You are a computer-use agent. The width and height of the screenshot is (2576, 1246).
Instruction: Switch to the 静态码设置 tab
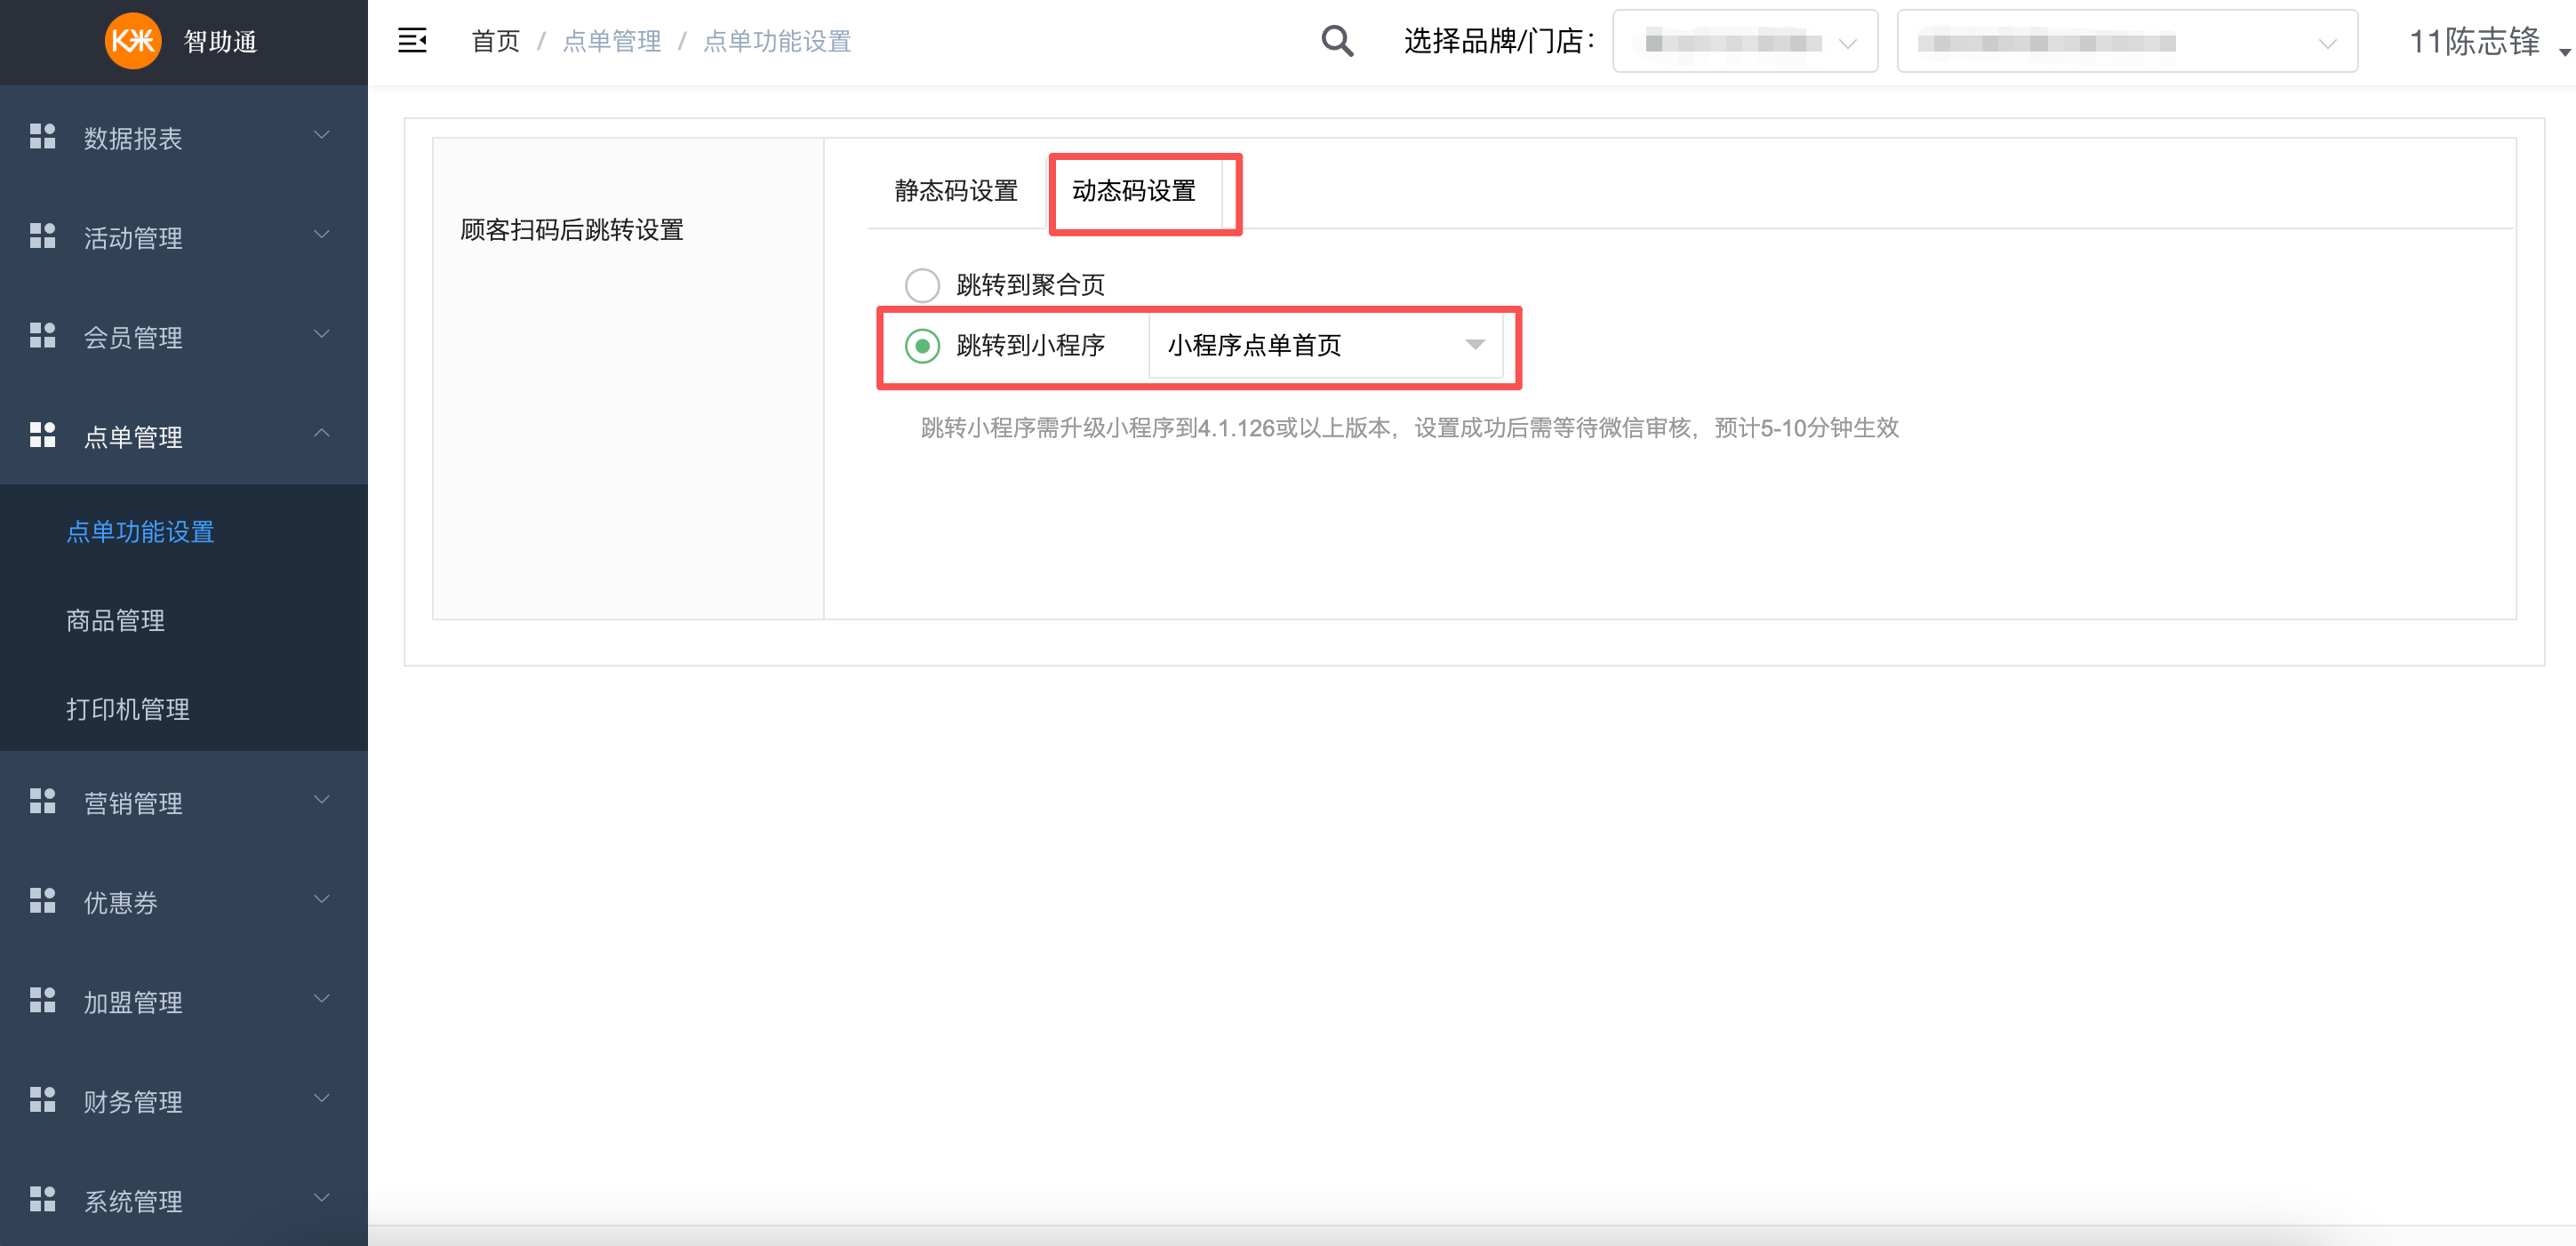[x=956, y=191]
